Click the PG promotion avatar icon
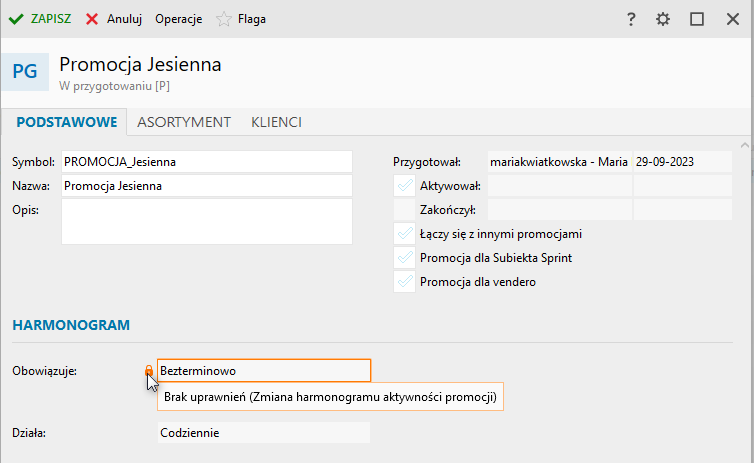754x463 pixels. click(24, 71)
